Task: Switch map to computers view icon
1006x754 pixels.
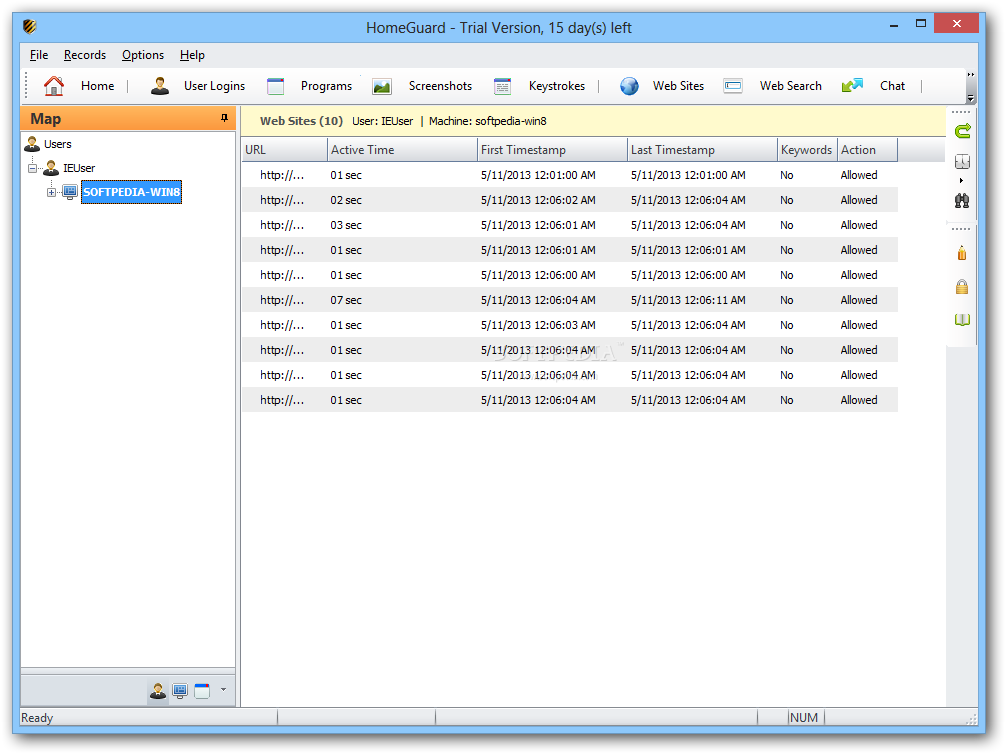Action: (180, 691)
